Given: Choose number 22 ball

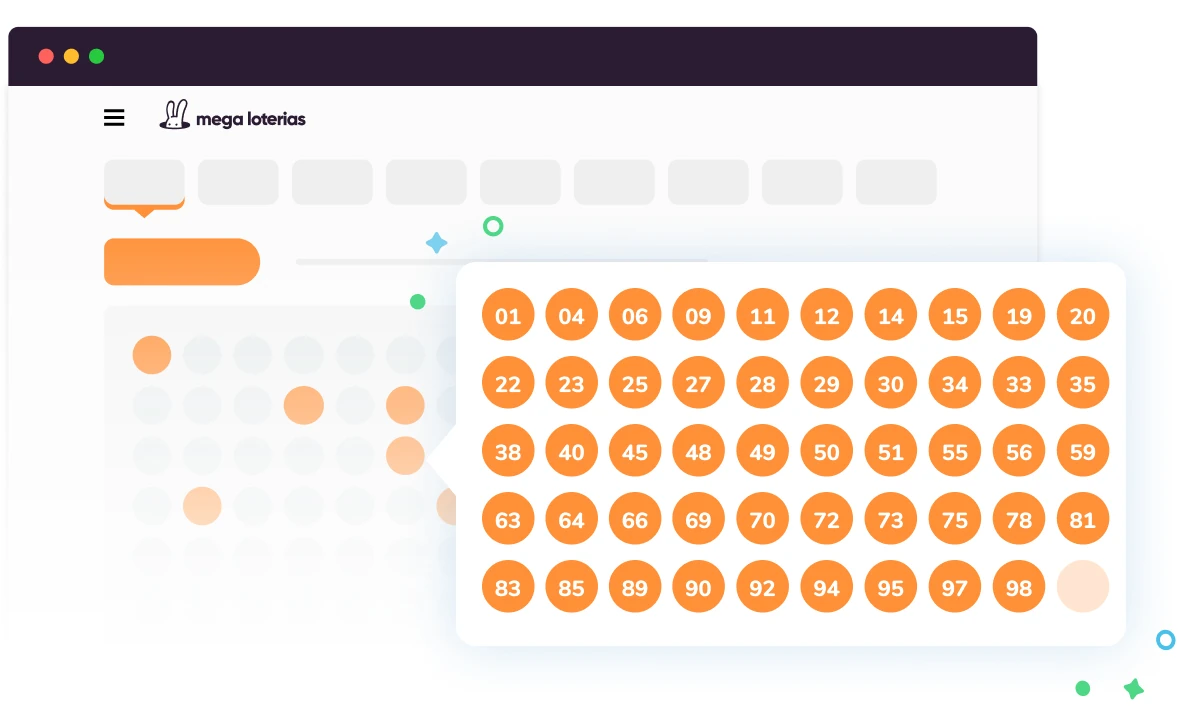Looking at the screenshot, I should coord(508,383).
